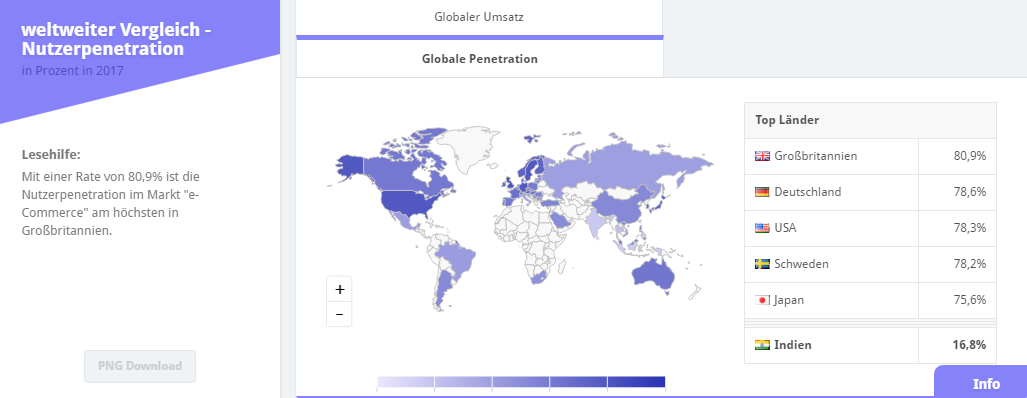The height and width of the screenshot is (398, 1027).
Task: Click the darkest shade in the color legend
Action: [x=637, y=382]
